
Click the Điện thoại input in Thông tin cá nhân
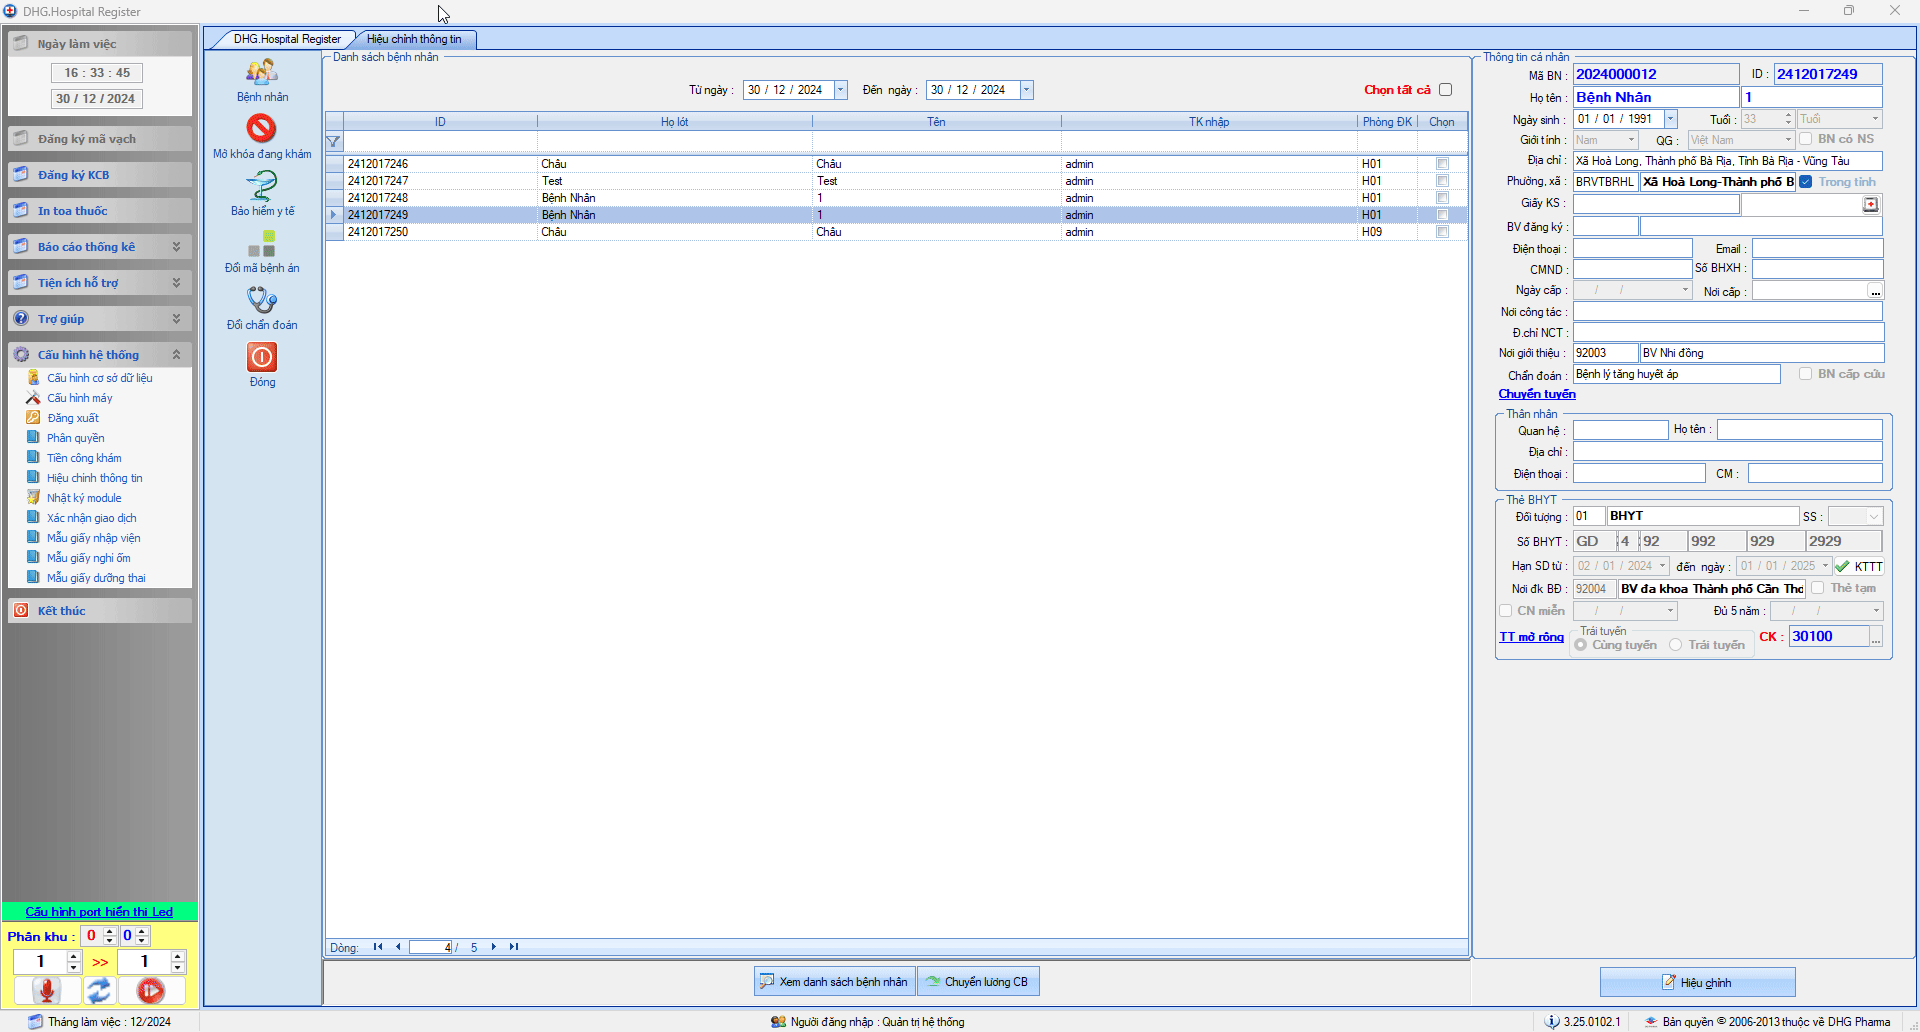pos(1633,249)
